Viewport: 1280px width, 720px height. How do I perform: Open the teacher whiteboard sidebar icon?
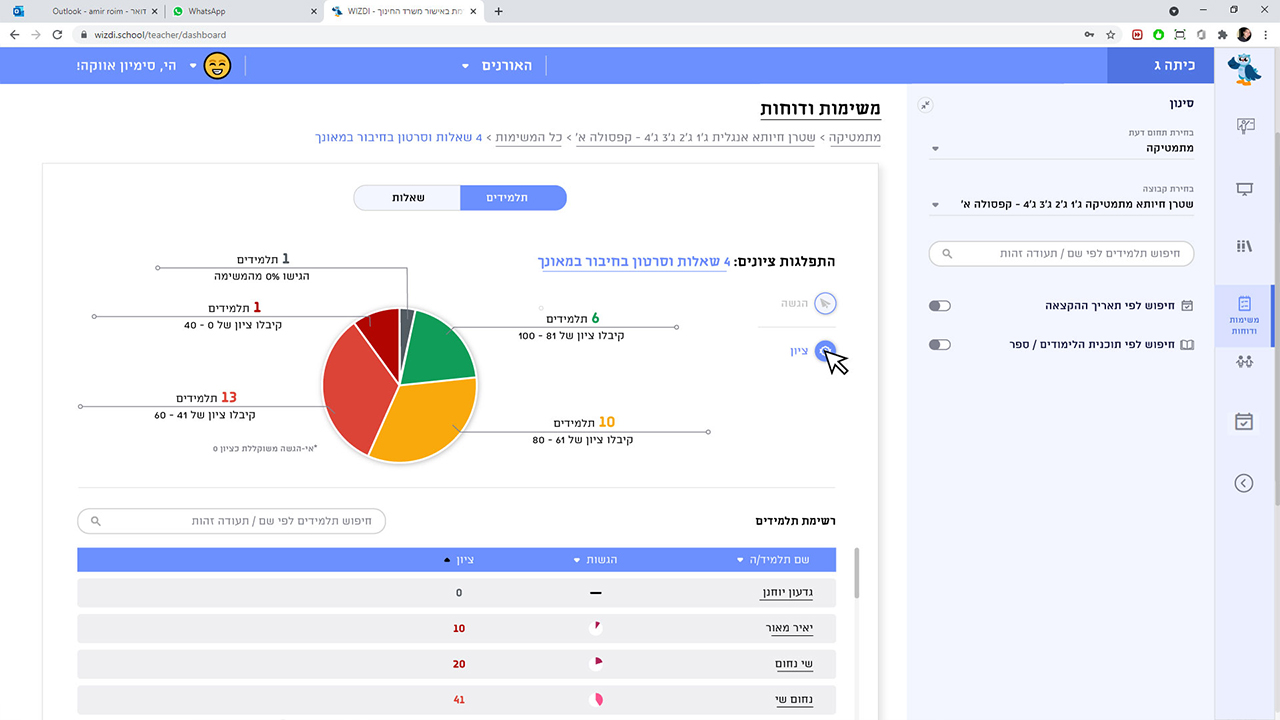point(1244,126)
